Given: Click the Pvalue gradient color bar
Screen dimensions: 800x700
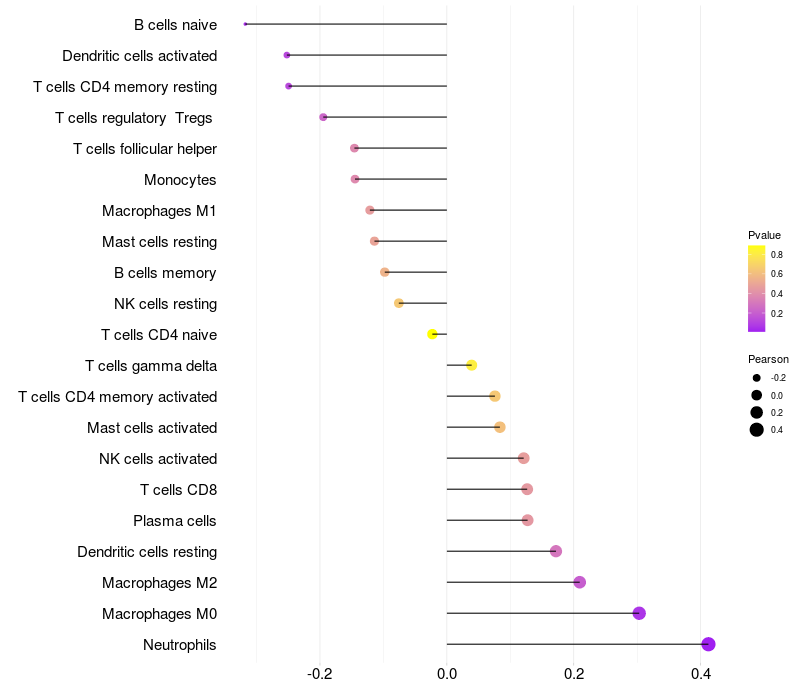Looking at the screenshot, I should [756, 288].
